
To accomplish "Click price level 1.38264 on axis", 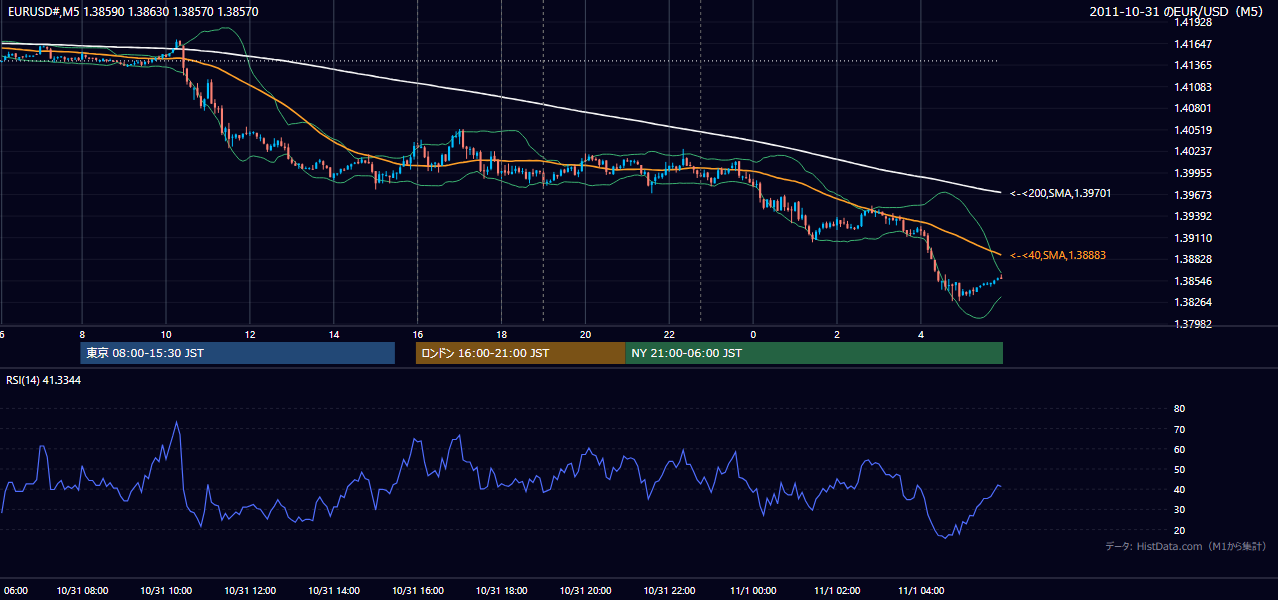I will (1193, 302).
